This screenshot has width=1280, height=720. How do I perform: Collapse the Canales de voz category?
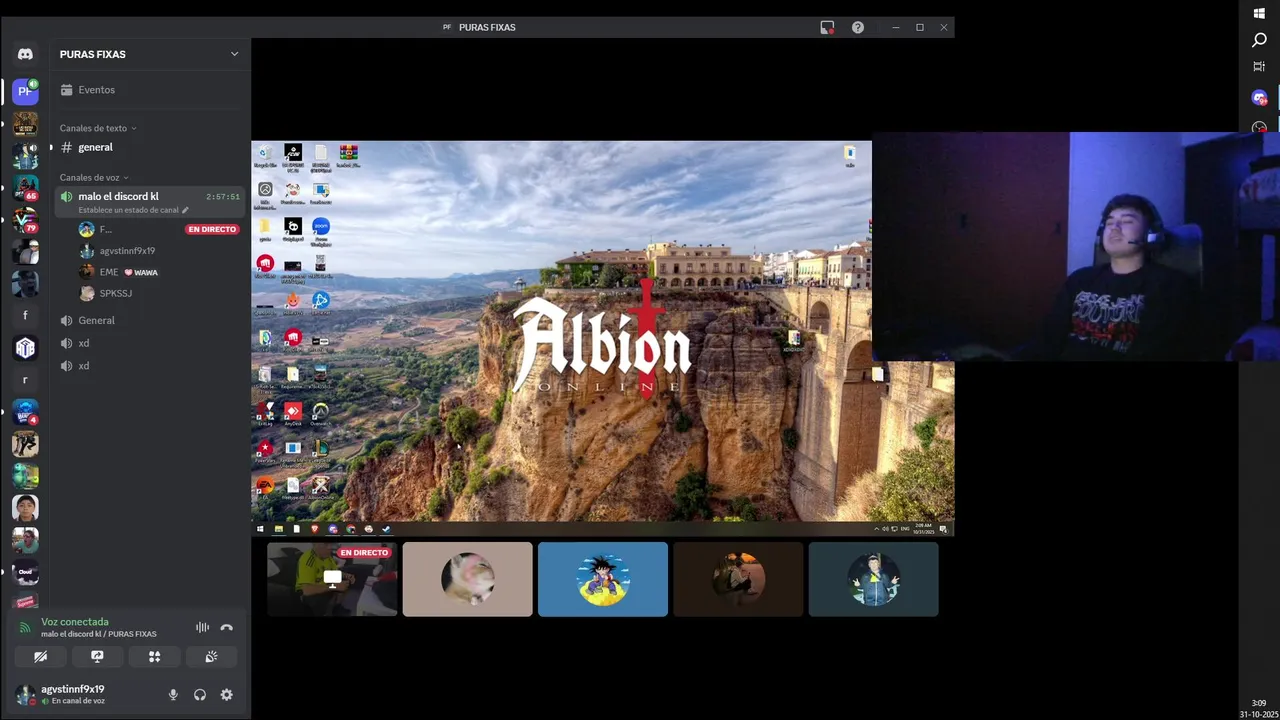coord(94,177)
